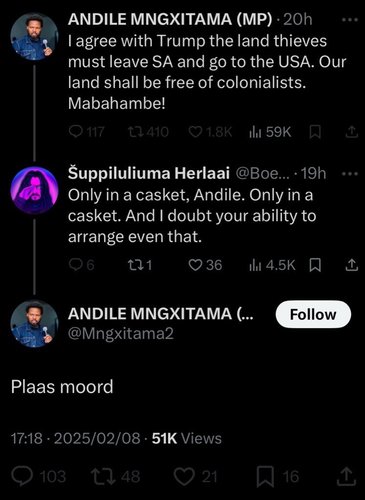Screen dimensions: 365x500
Task: Share the casket reply tweet
Action: (x=351, y=265)
